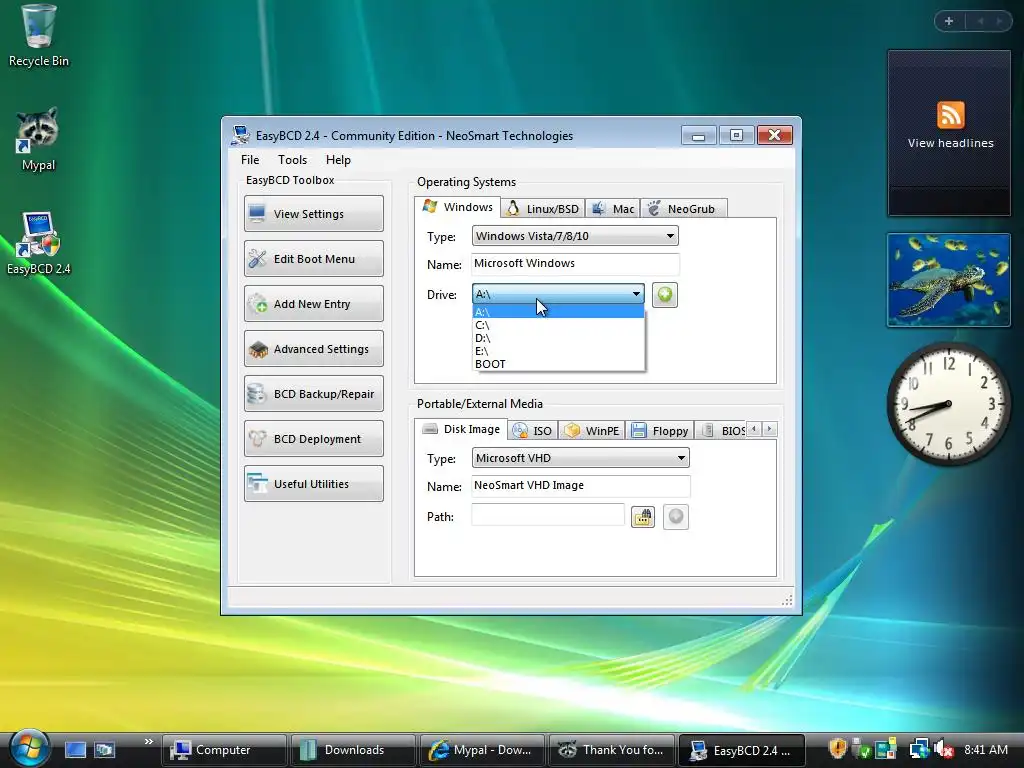
Task: Click the greyed add portable media icon
Action: pyautogui.click(x=675, y=517)
